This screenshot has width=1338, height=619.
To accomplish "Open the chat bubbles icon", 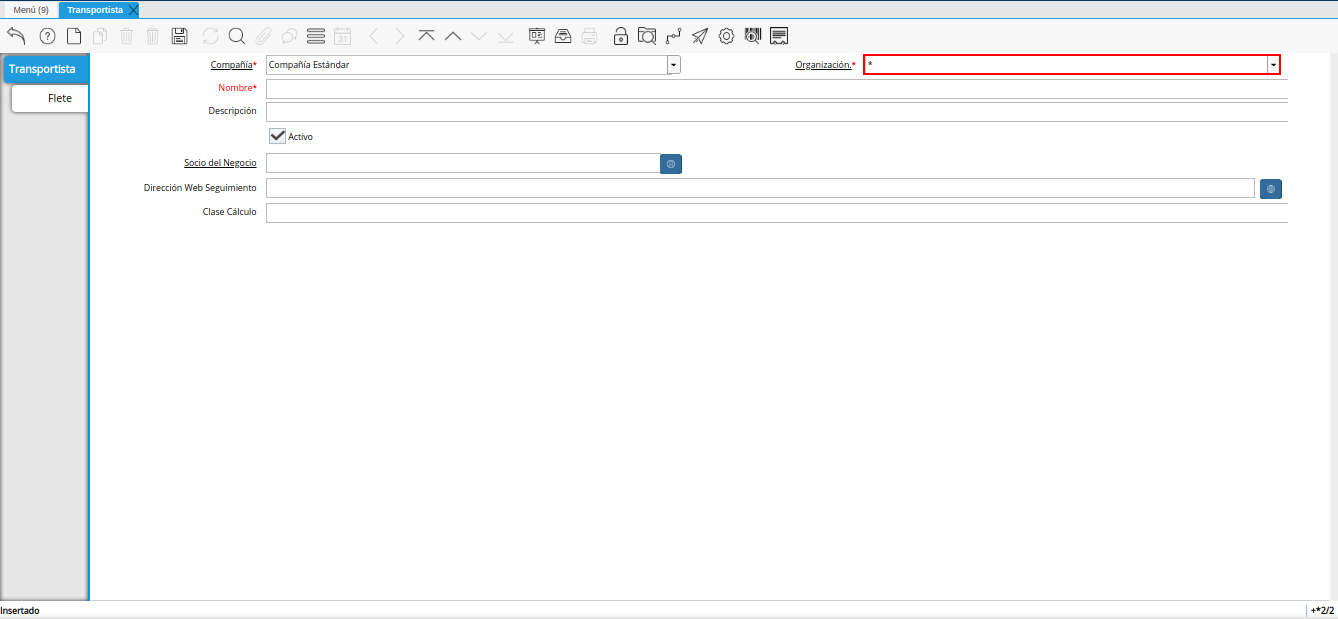I will click(x=289, y=36).
